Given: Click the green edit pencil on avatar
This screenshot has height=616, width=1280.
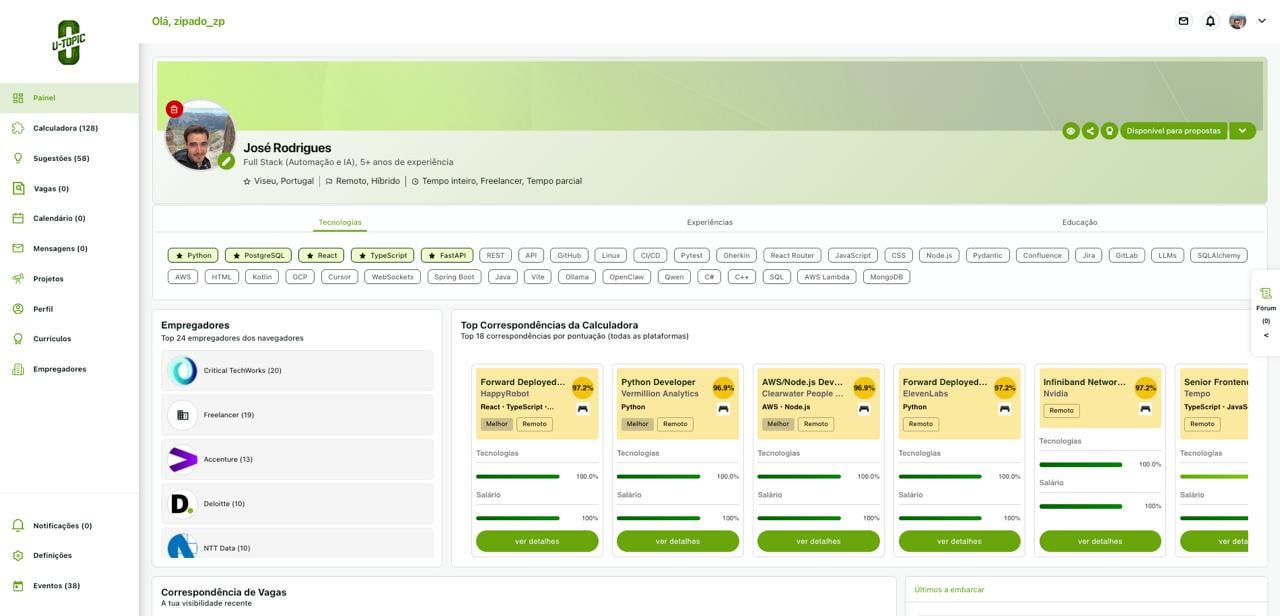Looking at the screenshot, I should click(x=227, y=161).
